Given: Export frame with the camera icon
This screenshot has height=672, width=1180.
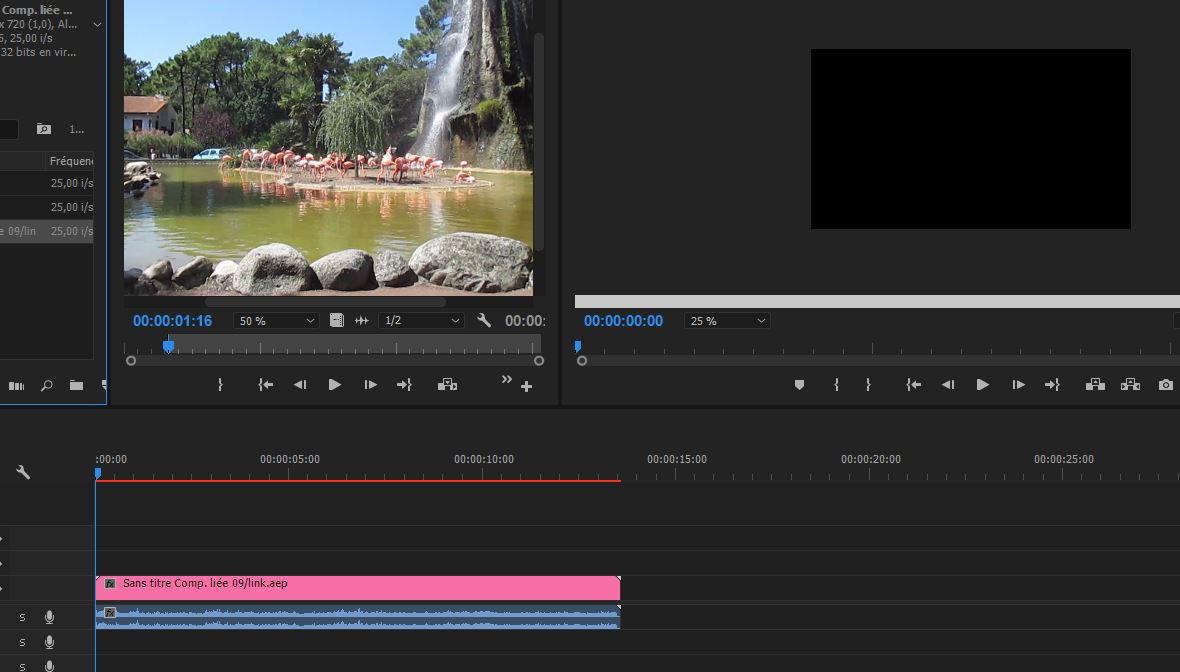Looking at the screenshot, I should pos(1165,385).
